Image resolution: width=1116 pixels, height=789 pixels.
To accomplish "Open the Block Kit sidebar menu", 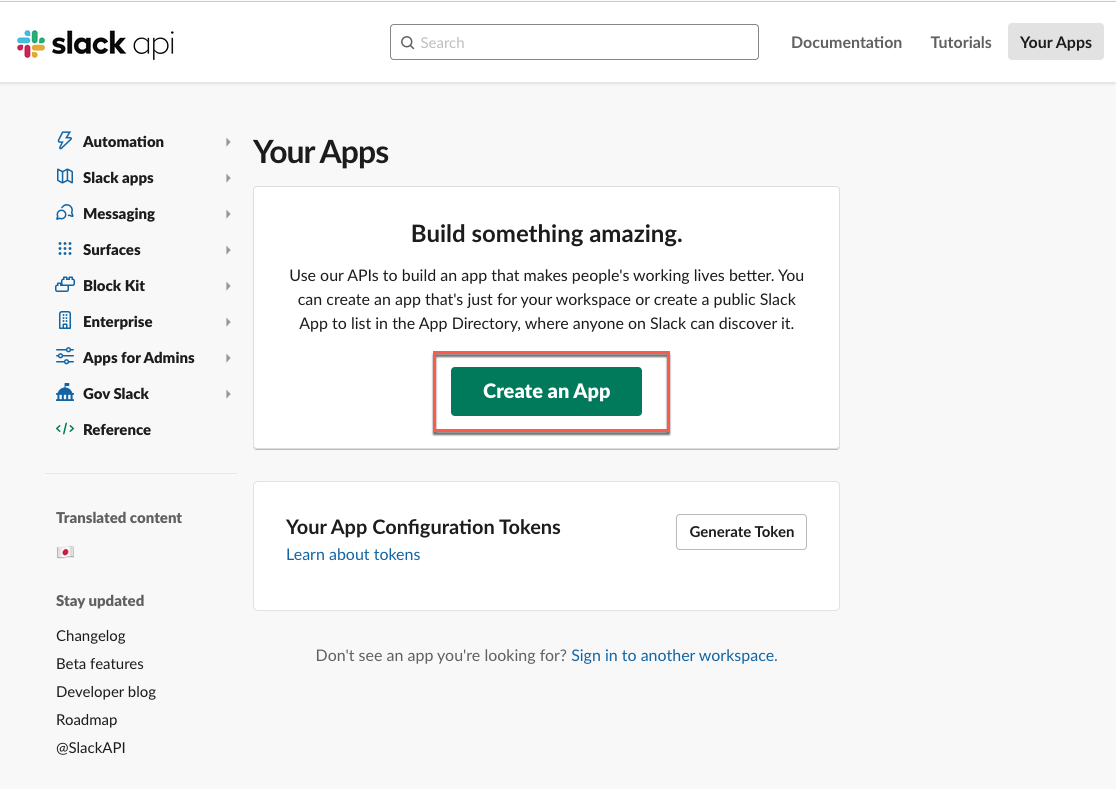I will (x=114, y=286).
